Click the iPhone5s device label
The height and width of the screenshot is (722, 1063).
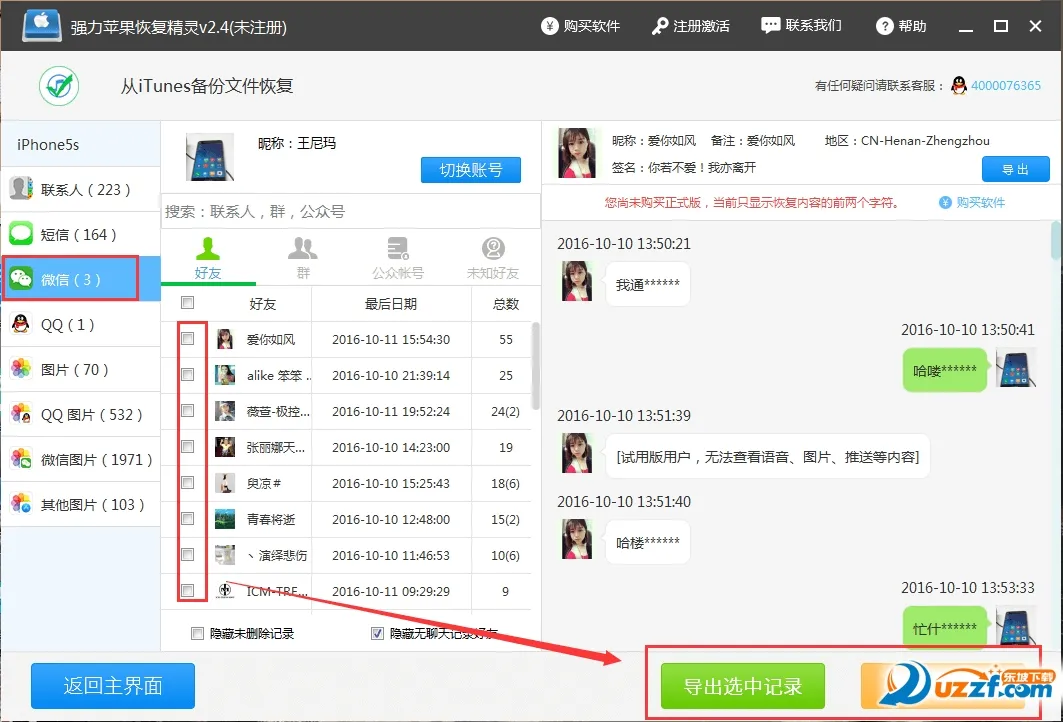tap(48, 144)
